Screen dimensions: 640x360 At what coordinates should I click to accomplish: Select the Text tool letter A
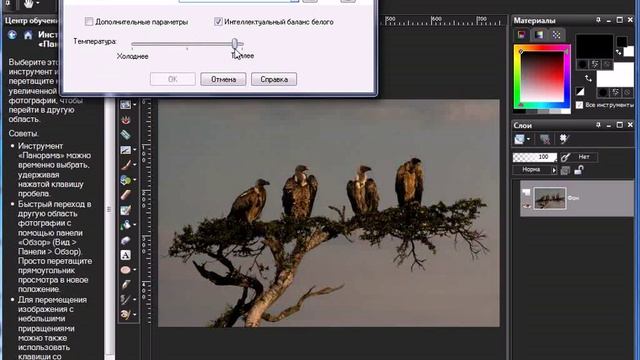pyautogui.click(x=125, y=255)
